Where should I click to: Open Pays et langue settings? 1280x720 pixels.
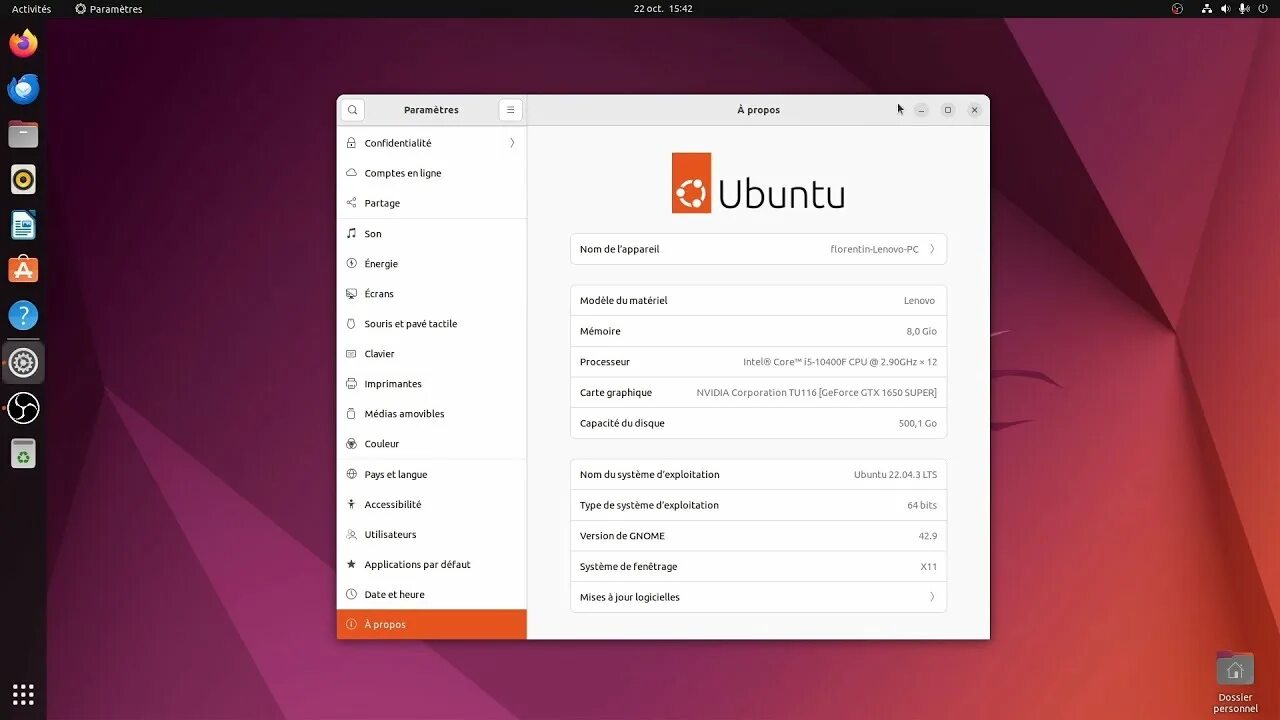coord(432,475)
